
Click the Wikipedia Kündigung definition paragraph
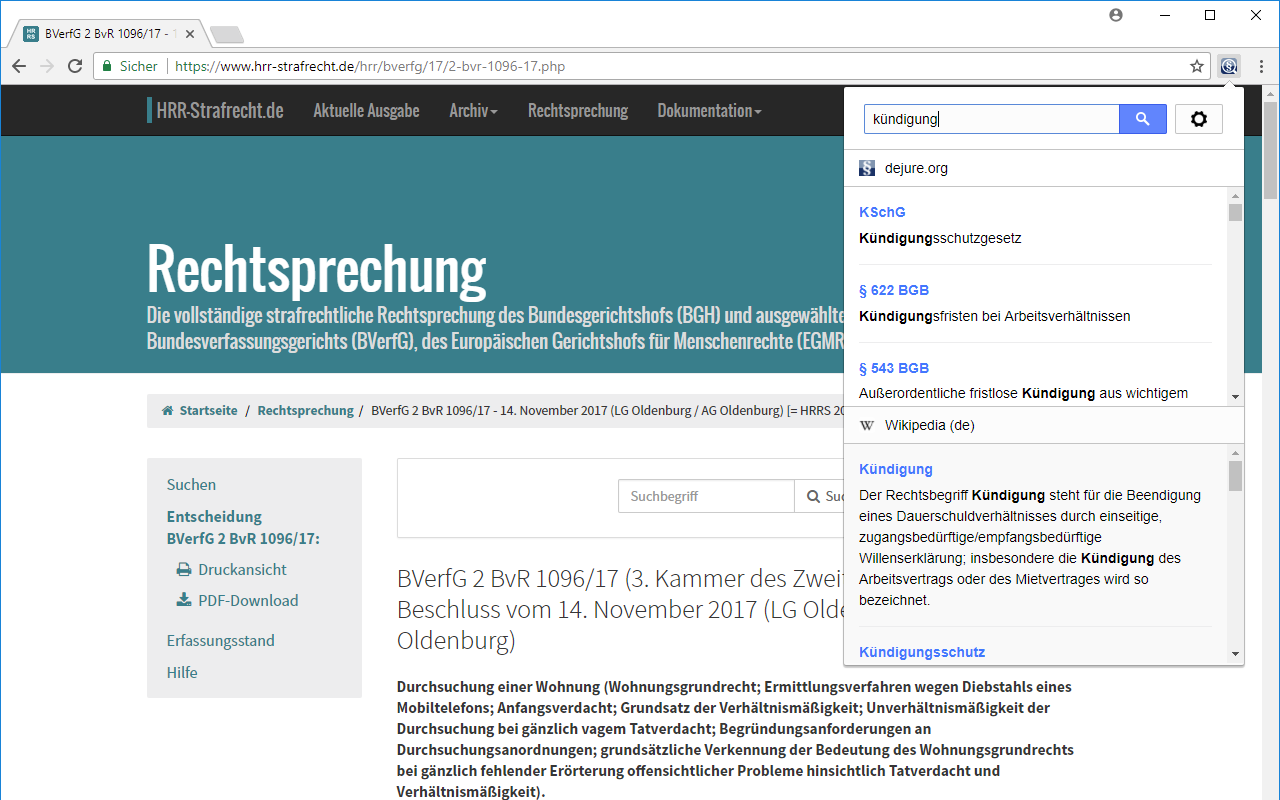(1031, 548)
